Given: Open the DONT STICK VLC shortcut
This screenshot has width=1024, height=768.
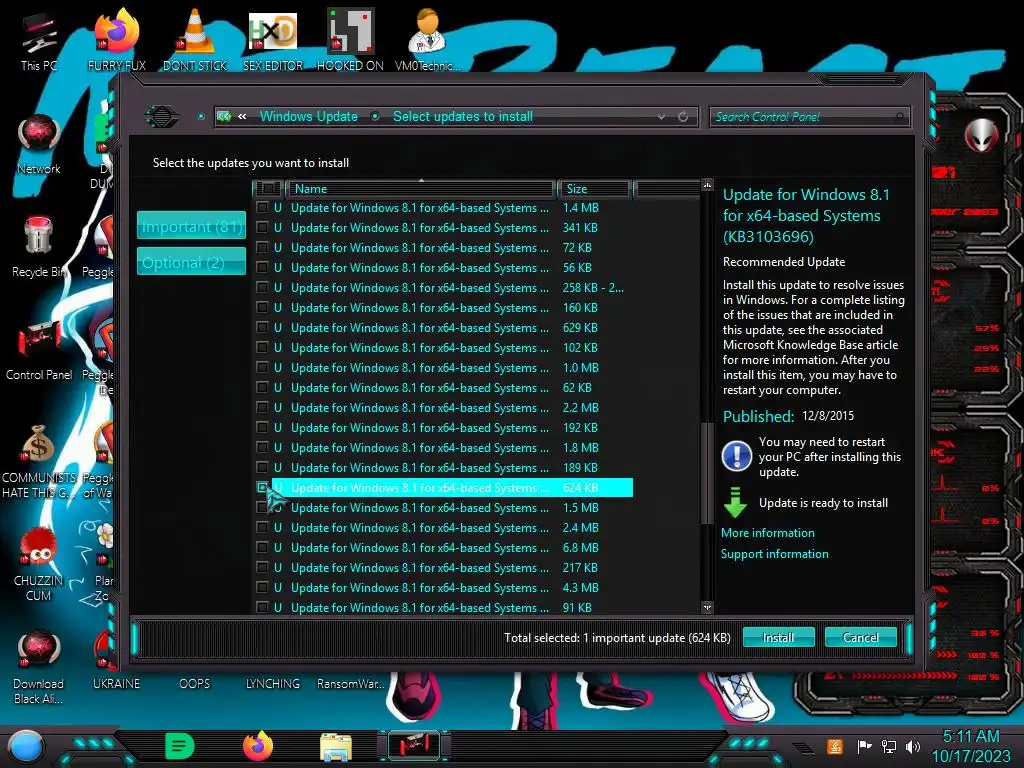Looking at the screenshot, I should 195,39.
